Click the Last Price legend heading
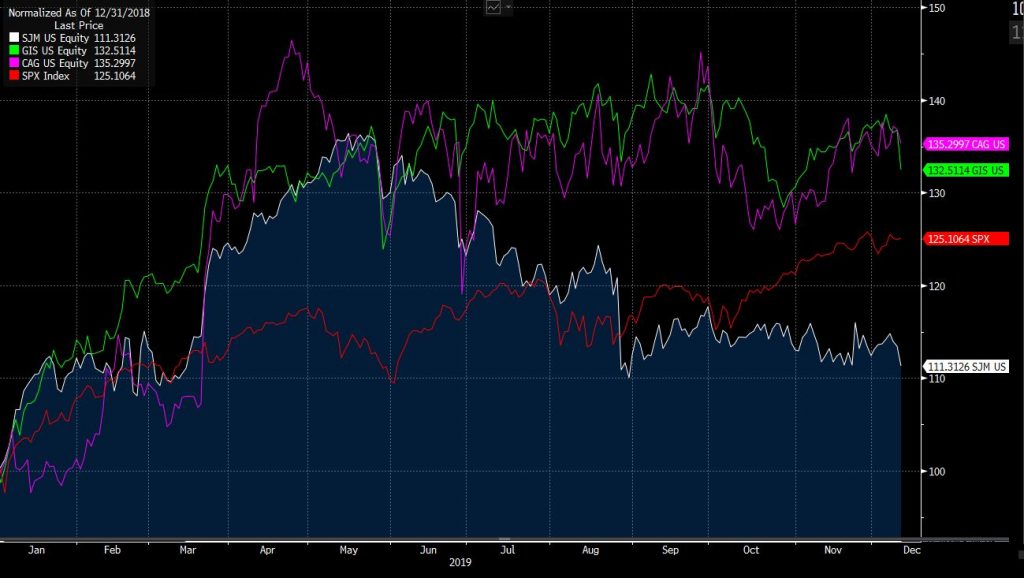The height and width of the screenshot is (578, 1024). 78,24
